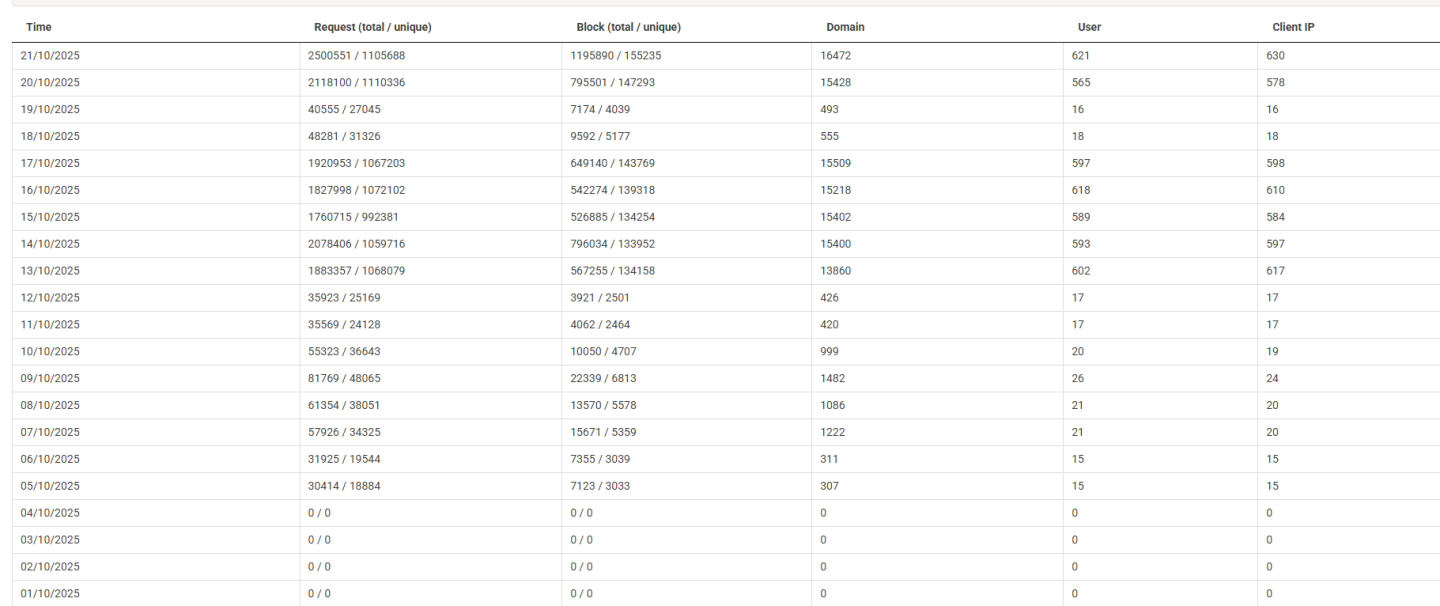Sort by the Domain column header
The height and width of the screenshot is (606, 1440).
[x=845, y=27]
